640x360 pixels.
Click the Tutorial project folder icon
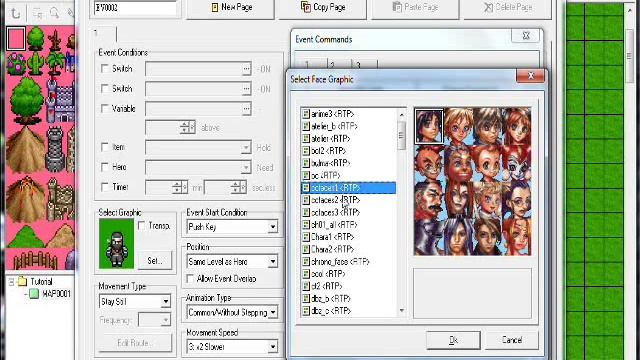click(22, 281)
